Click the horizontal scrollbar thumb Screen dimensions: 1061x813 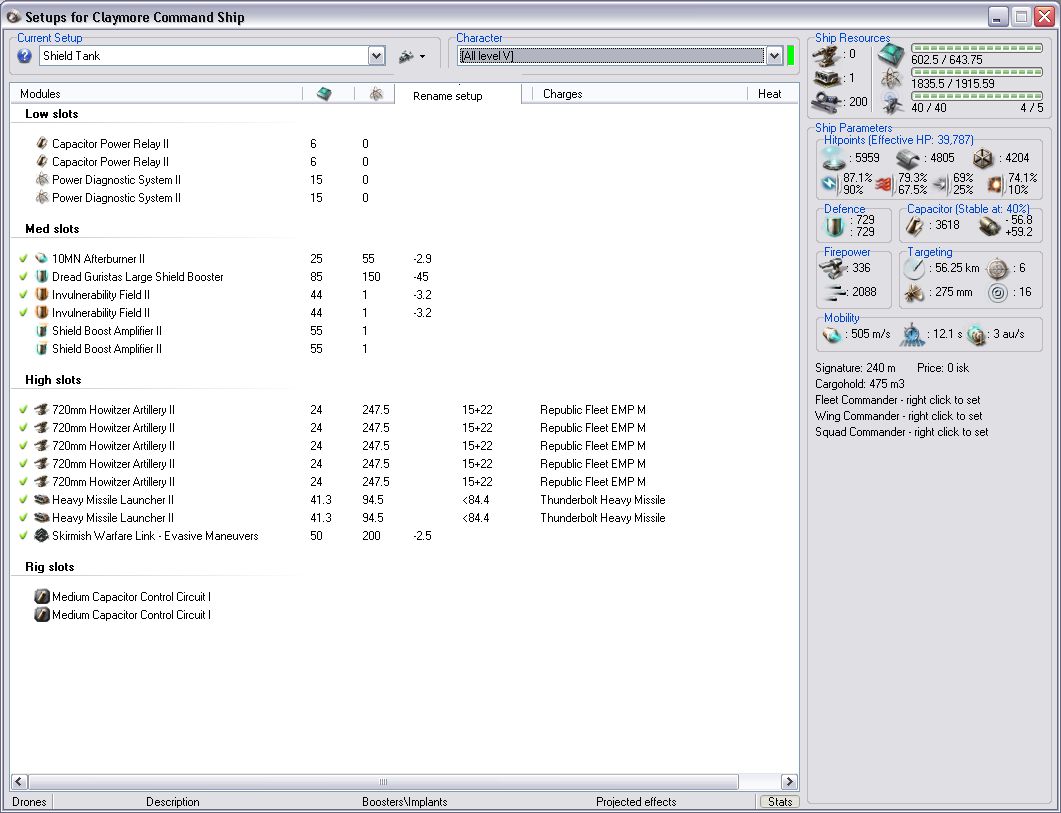383,782
